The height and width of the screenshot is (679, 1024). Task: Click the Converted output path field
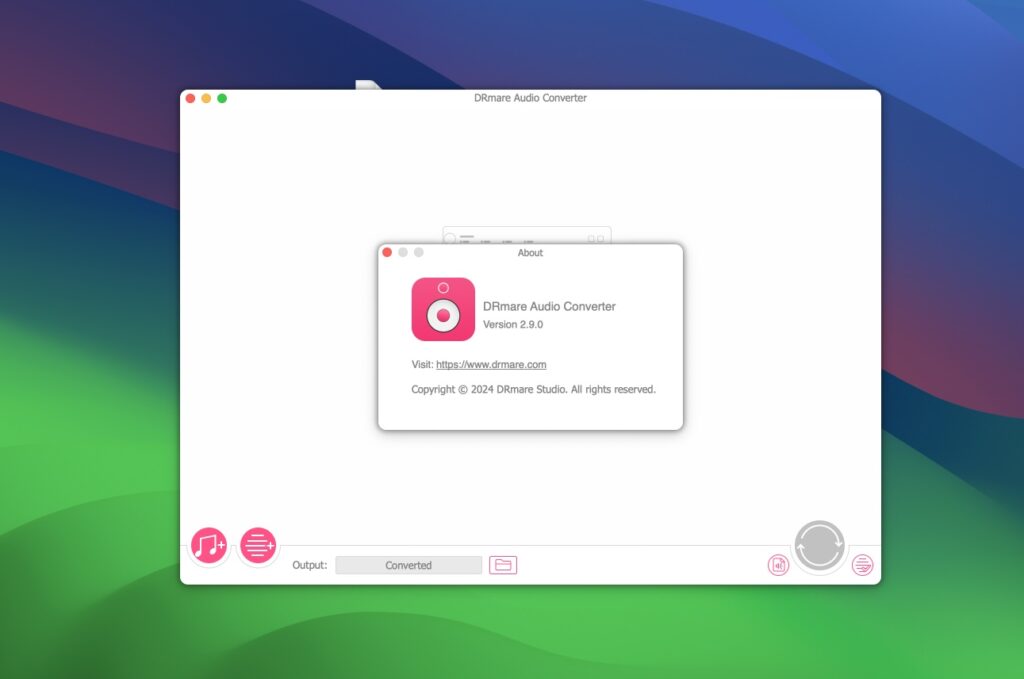408,564
